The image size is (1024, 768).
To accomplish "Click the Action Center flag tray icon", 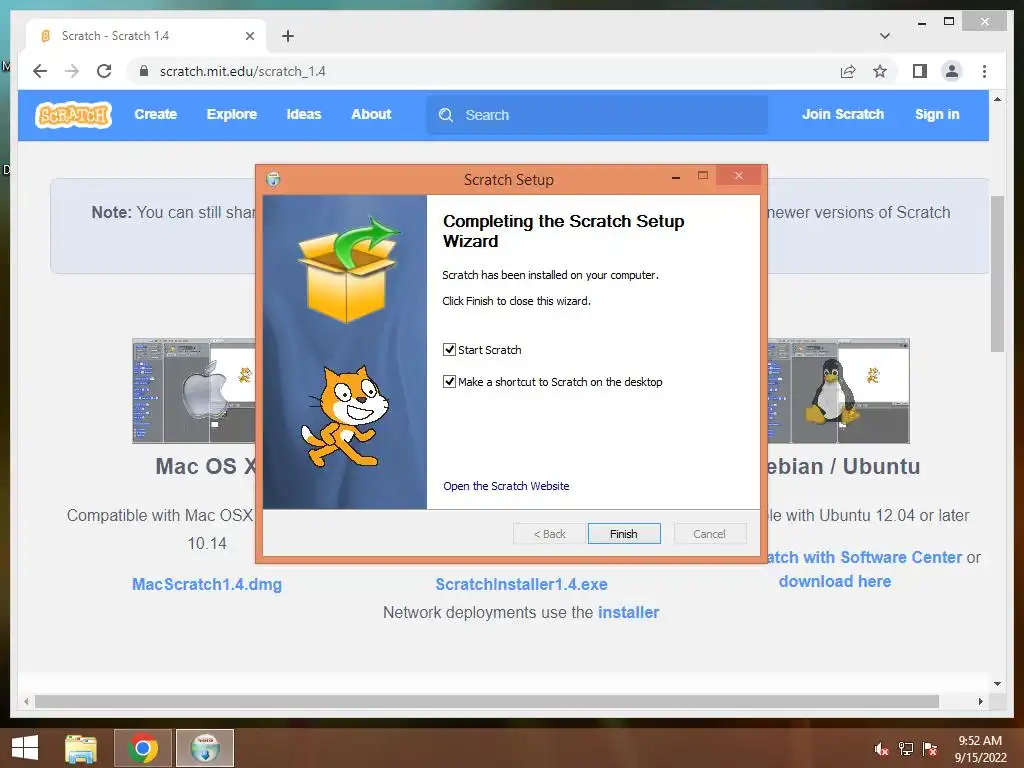I will 930,749.
